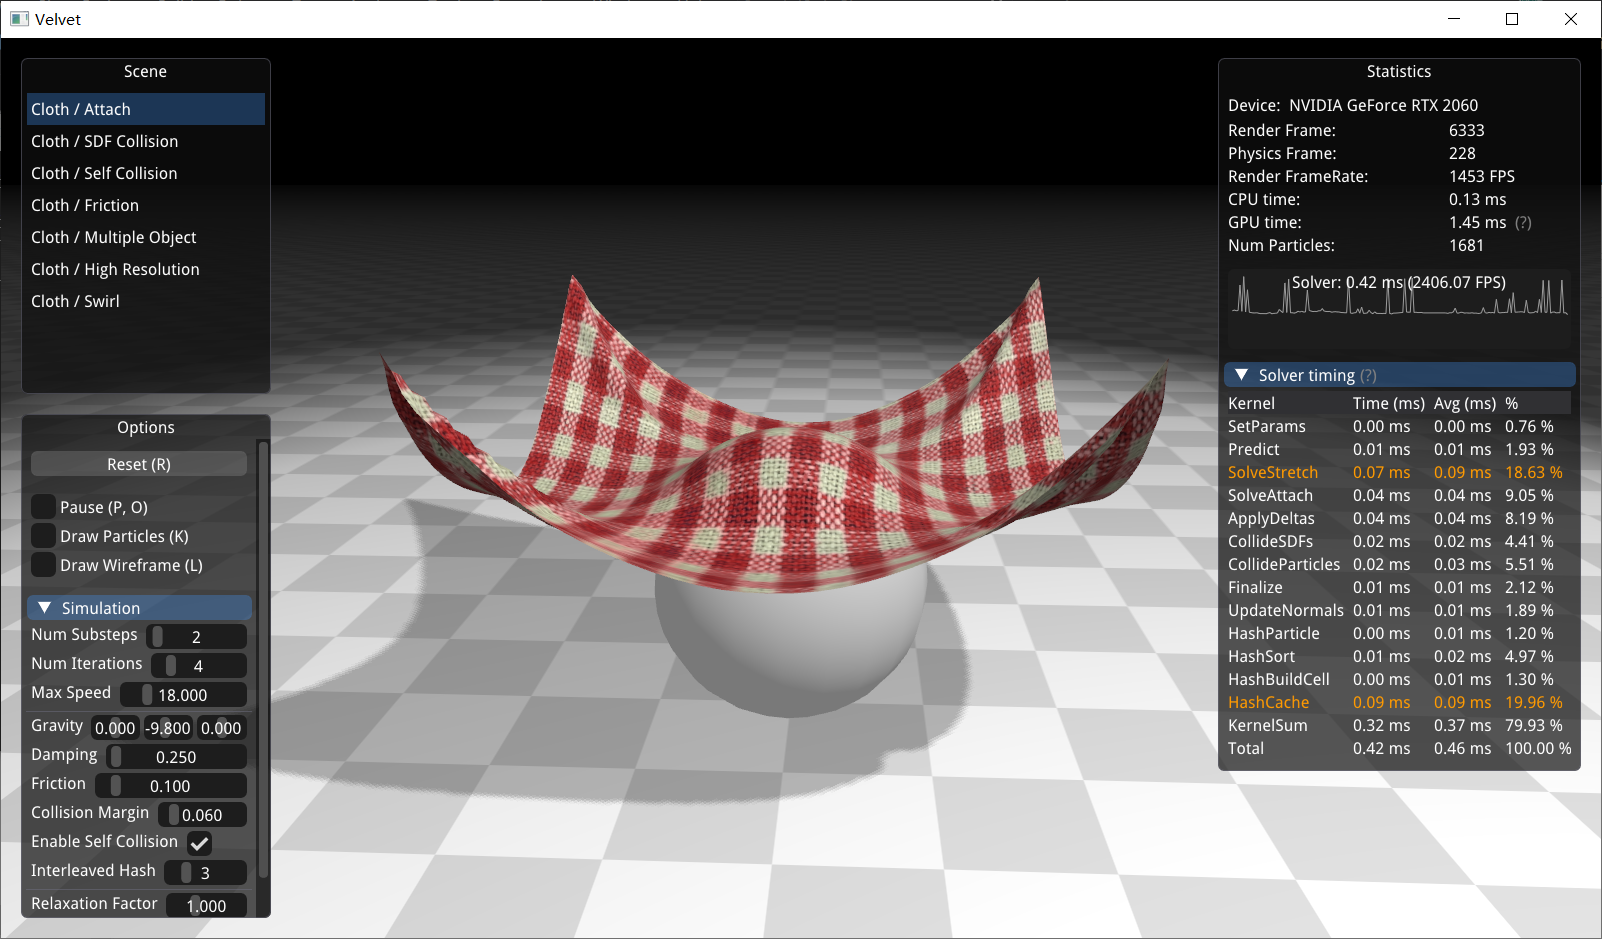Click the Options panel scrollbar
This screenshot has height=939, width=1602.
coord(263,660)
